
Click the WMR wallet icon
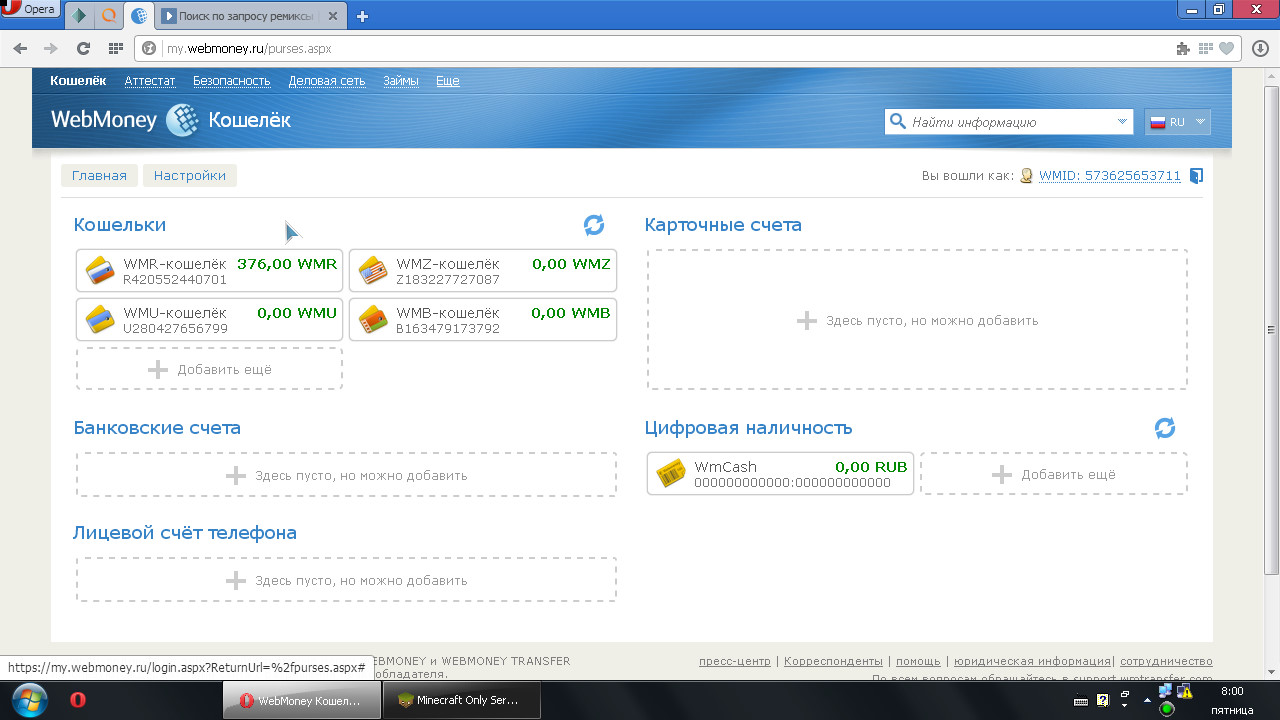pyautogui.click(x=100, y=271)
